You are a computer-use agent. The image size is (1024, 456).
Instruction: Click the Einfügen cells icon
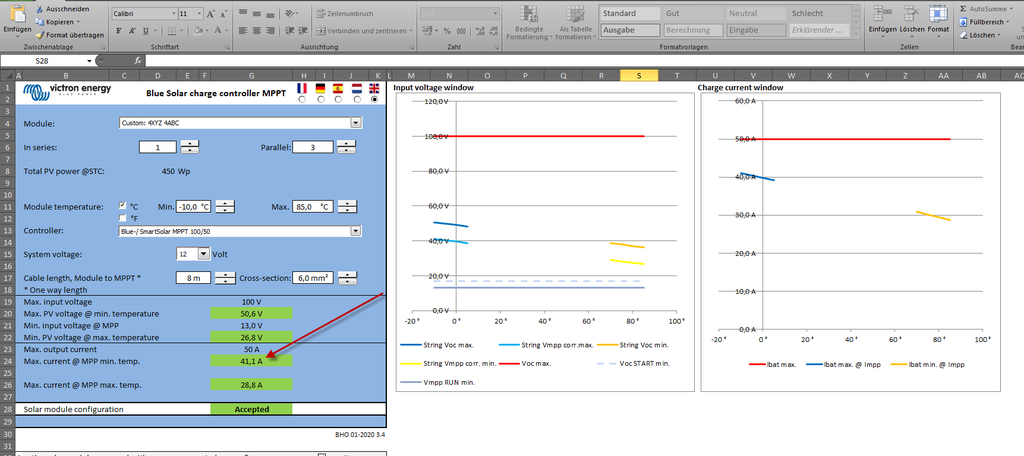[883, 13]
